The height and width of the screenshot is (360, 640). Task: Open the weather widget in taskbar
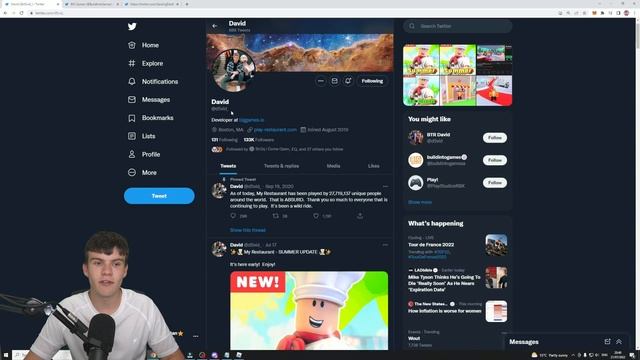tap(550, 355)
